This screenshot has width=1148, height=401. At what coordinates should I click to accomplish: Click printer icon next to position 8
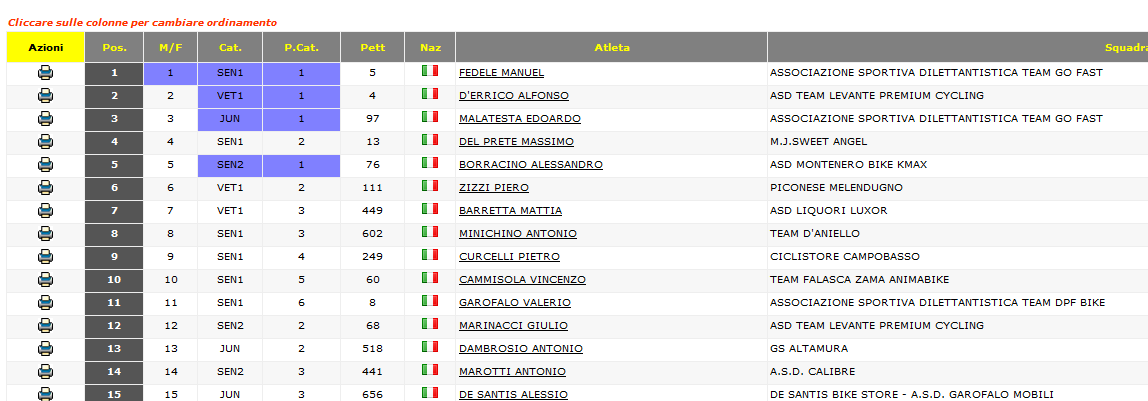point(45,233)
